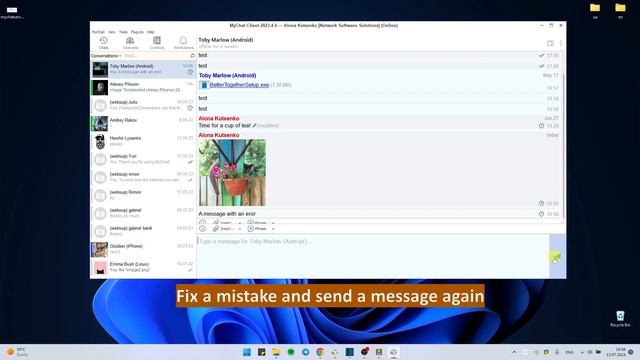The width and height of the screenshot is (640, 360).
Task: Click the Toby Marlow (Android) chat header name
Action: point(226,40)
